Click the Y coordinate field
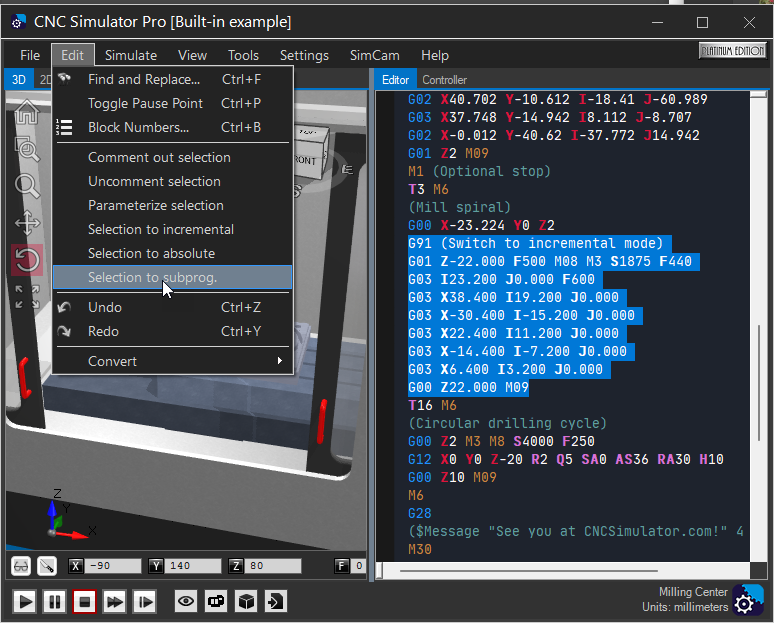Screen dimensions: 774x623 tap(193, 566)
